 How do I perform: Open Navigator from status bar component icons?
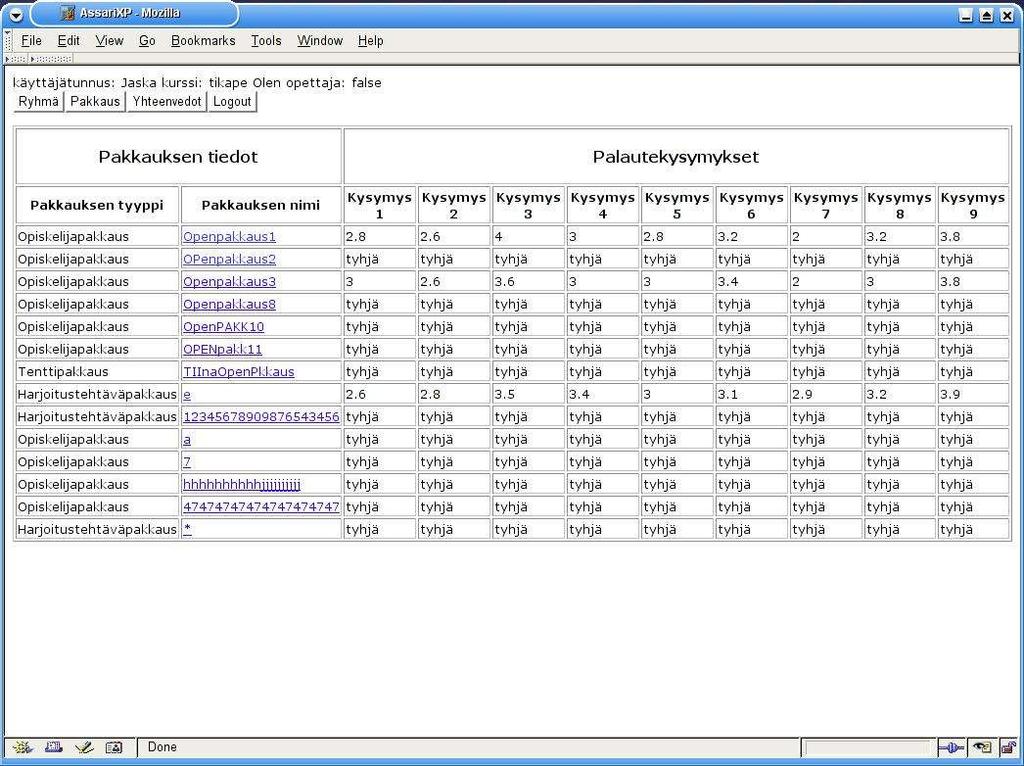(x=22, y=747)
